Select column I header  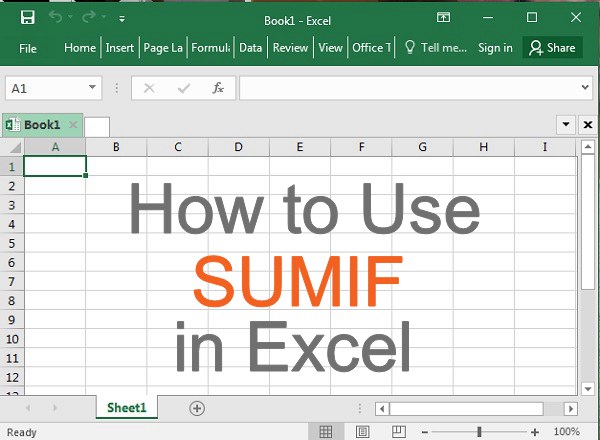pyautogui.click(x=545, y=147)
